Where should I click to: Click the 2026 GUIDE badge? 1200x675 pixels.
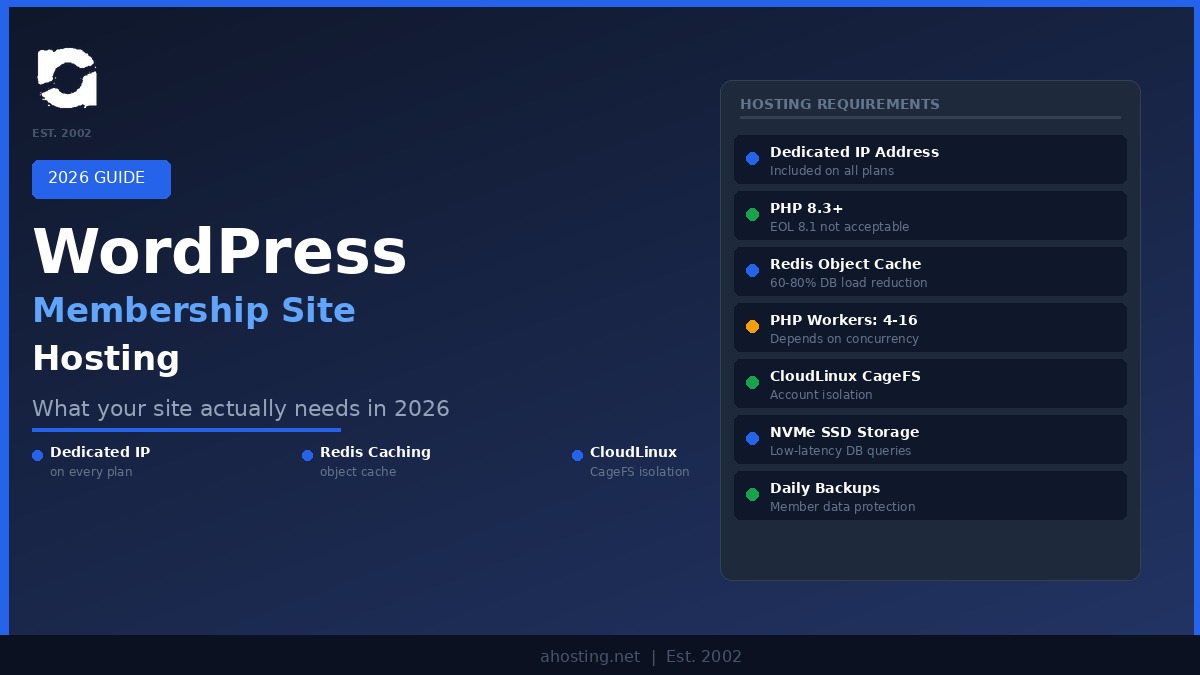[101, 179]
